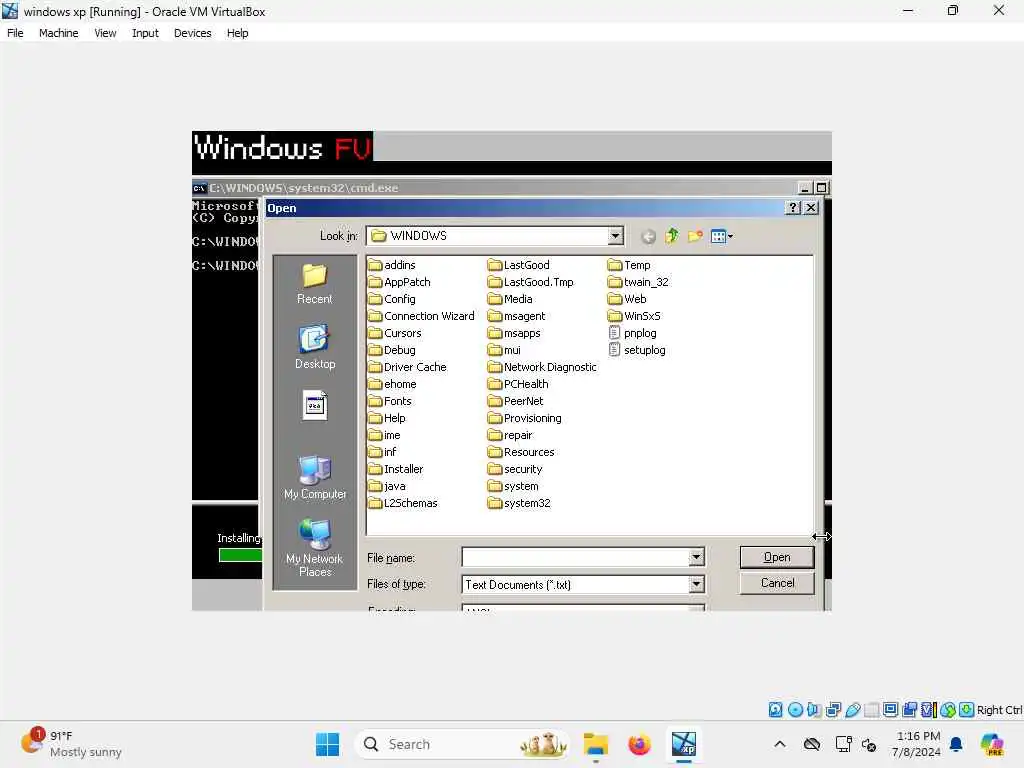Click the Cancel button
Viewport: 1024px width, 768px height.
[x=776, y=583]
